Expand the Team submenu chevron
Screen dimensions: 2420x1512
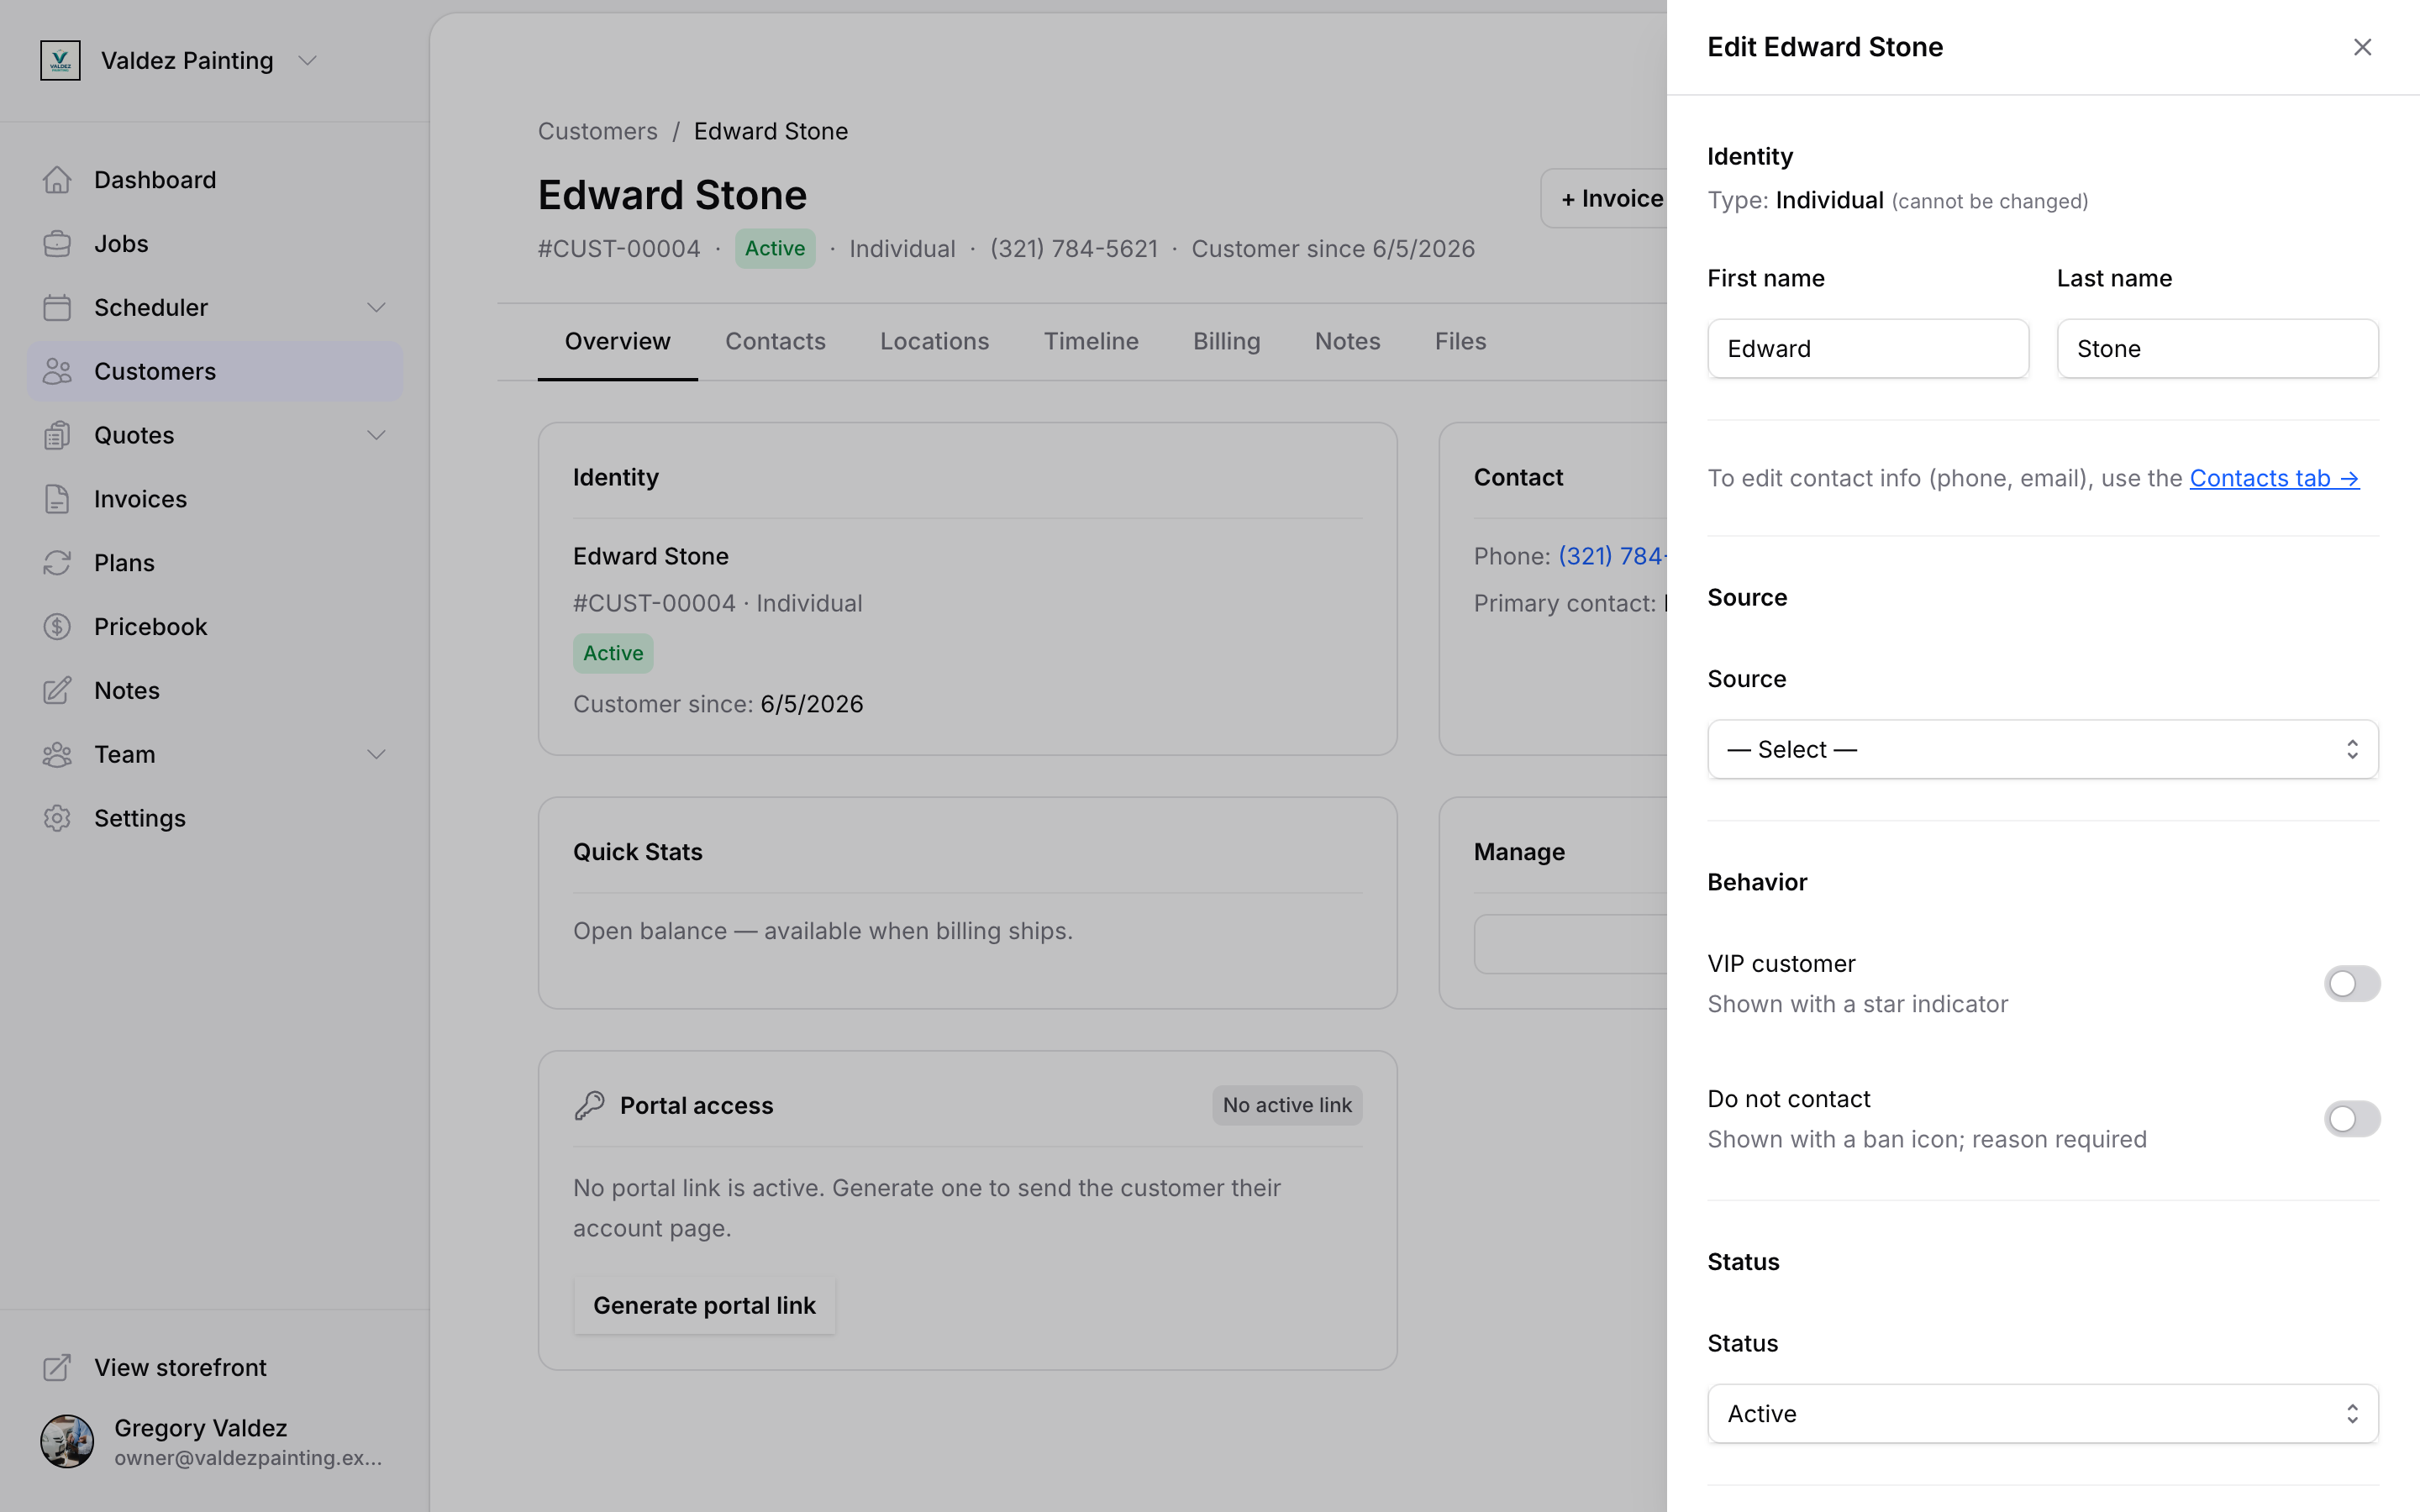point(376,755)
